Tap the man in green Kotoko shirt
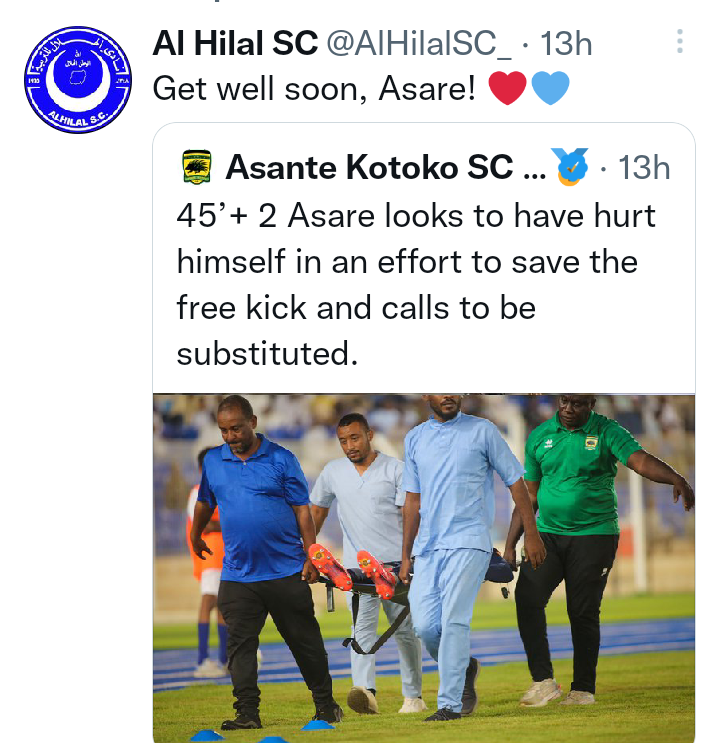Viewport: 720px width, 743px height. 585,547
